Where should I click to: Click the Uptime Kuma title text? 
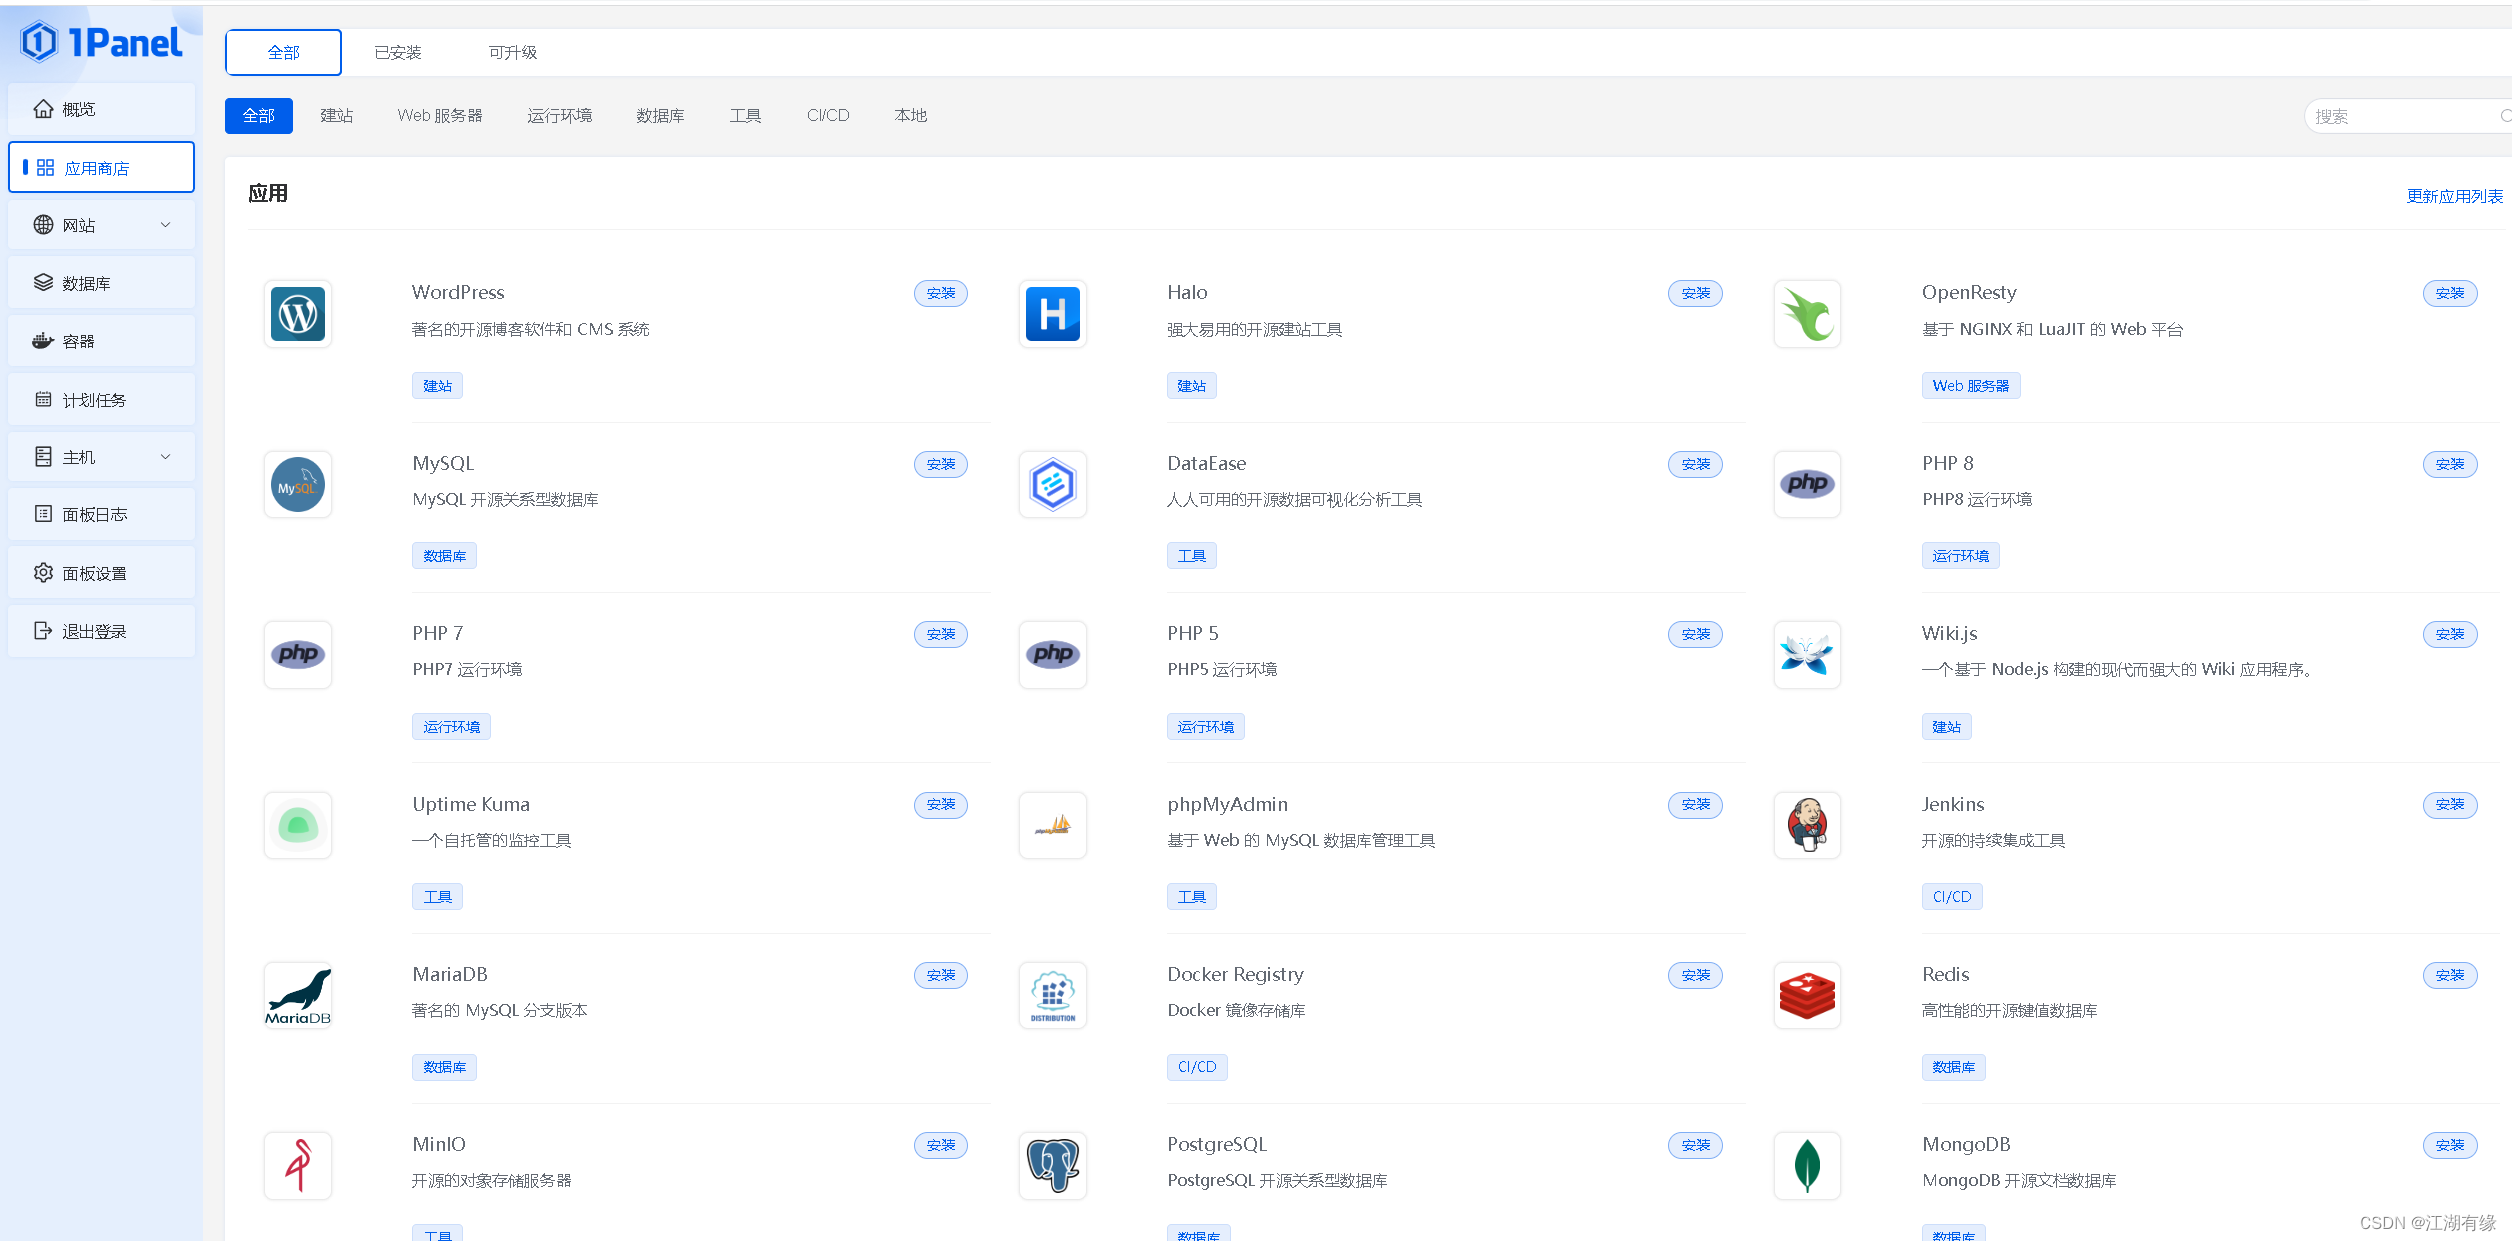[471, 804]
